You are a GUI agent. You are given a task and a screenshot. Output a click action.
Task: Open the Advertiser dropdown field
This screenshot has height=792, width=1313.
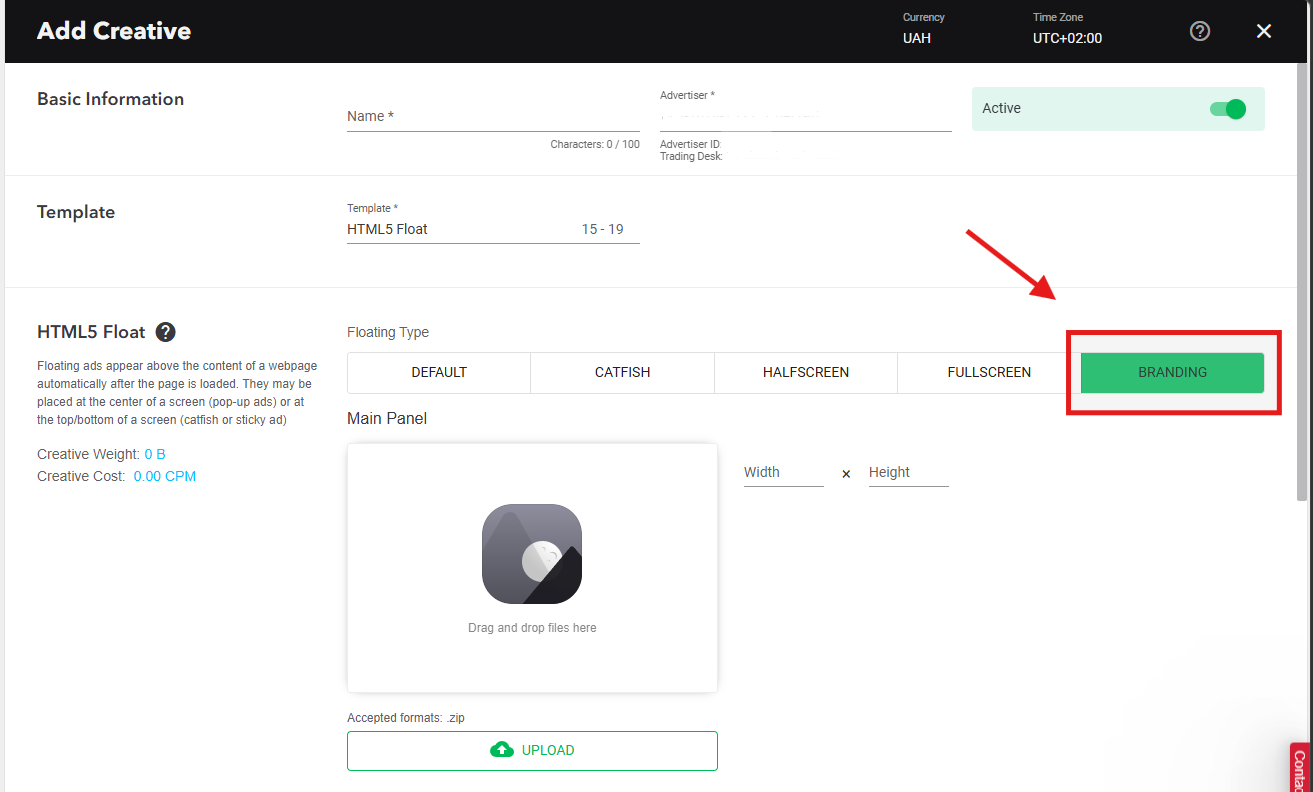pos(804,116)
